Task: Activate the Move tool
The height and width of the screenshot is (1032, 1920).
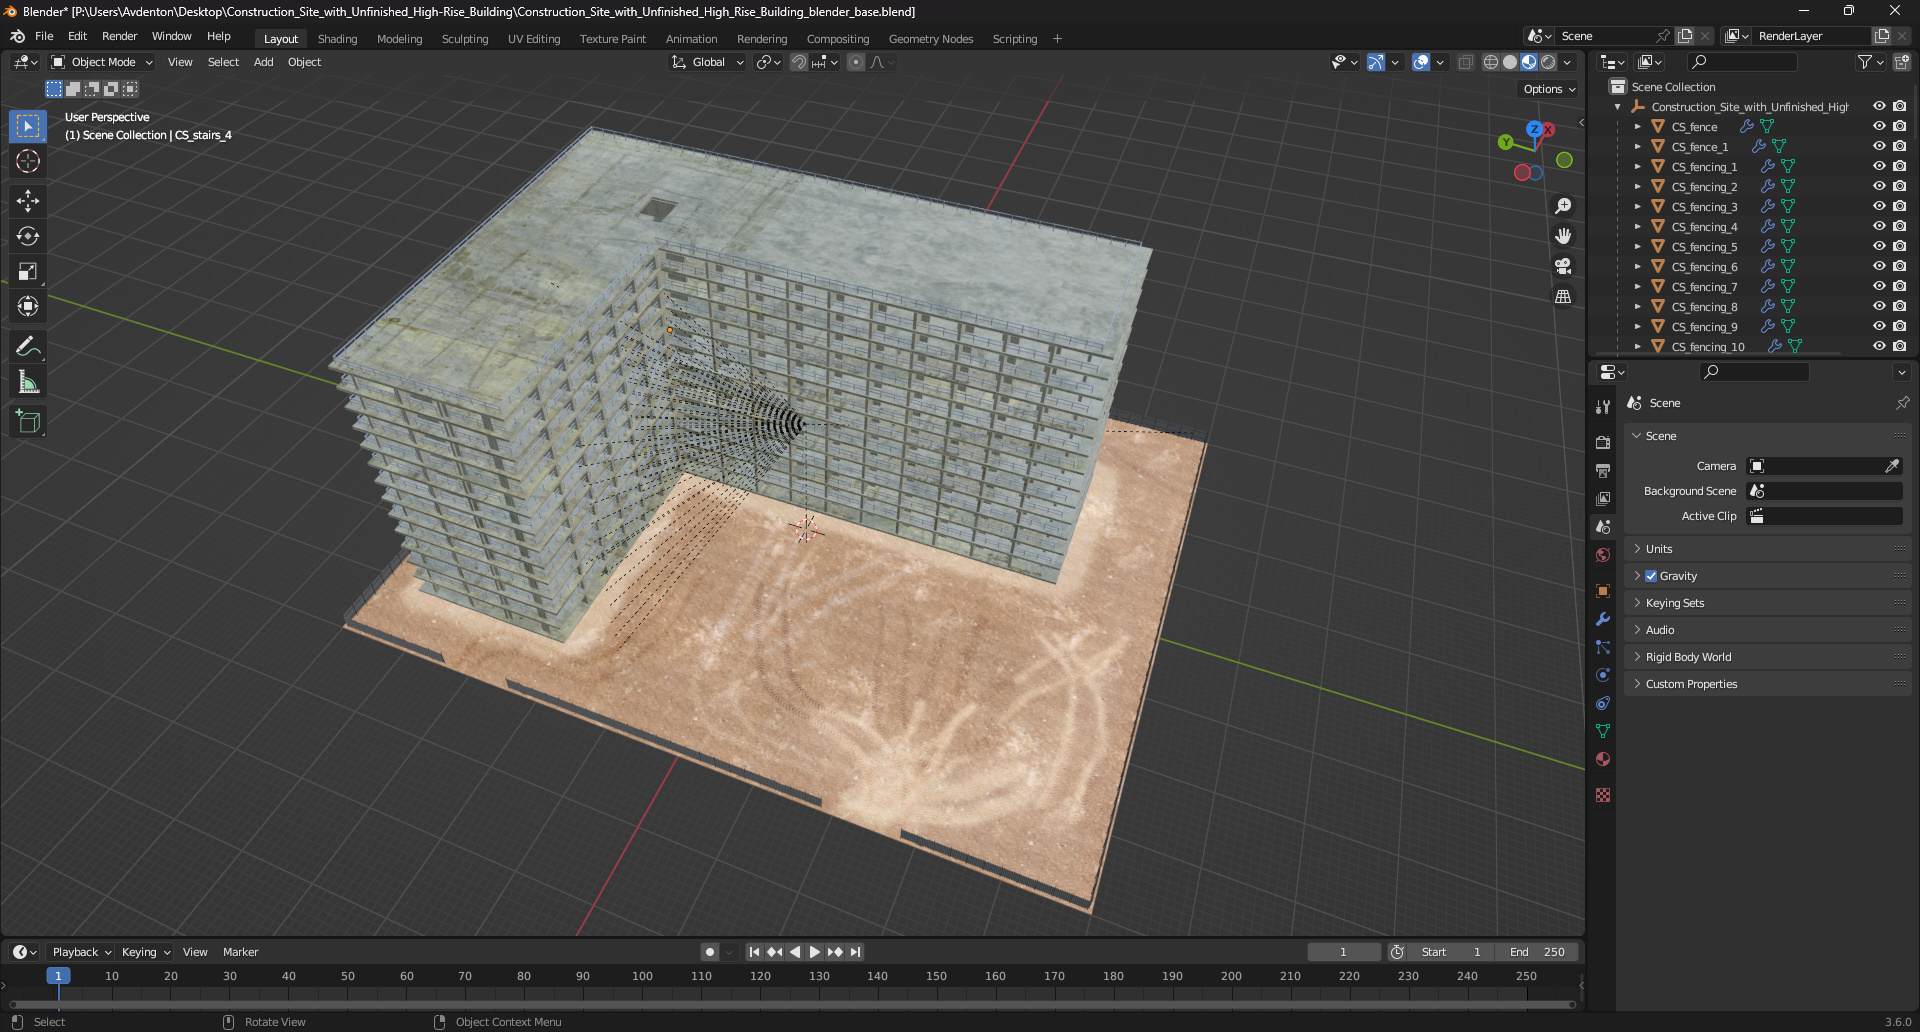Action: [x=28, y=201]
